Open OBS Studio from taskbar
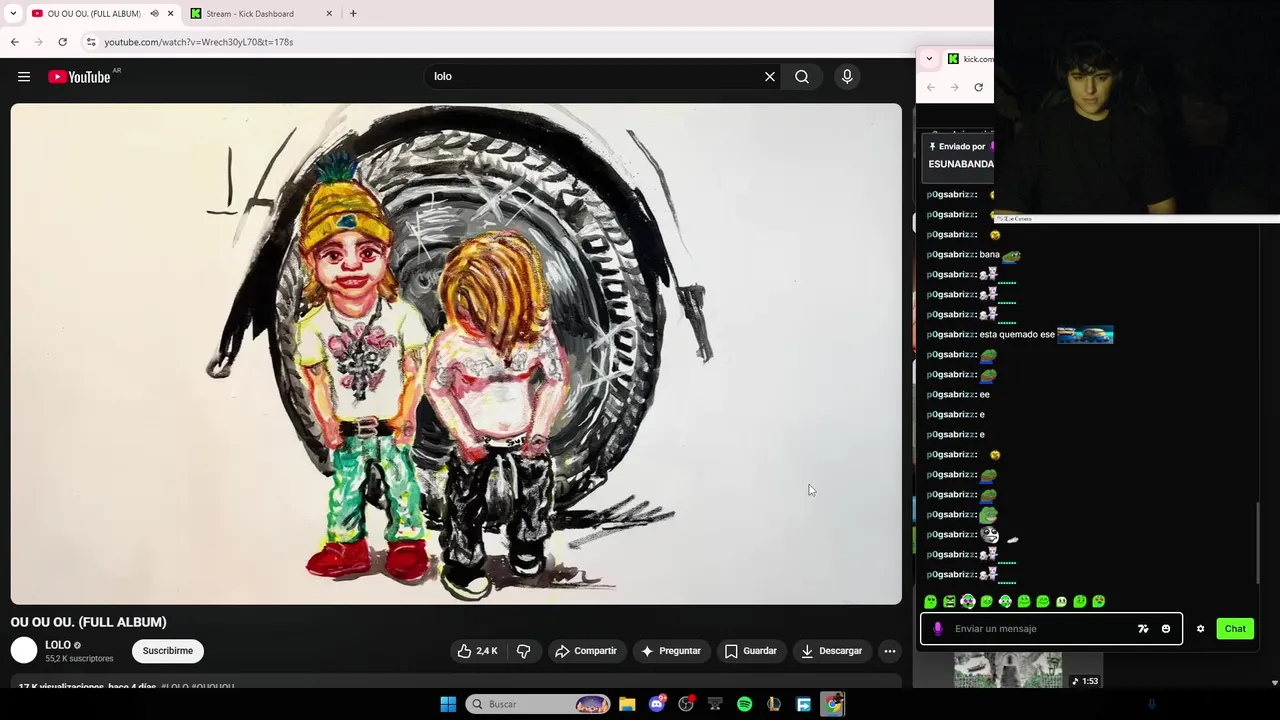The image size is (1280, 720). pos(686,704)
